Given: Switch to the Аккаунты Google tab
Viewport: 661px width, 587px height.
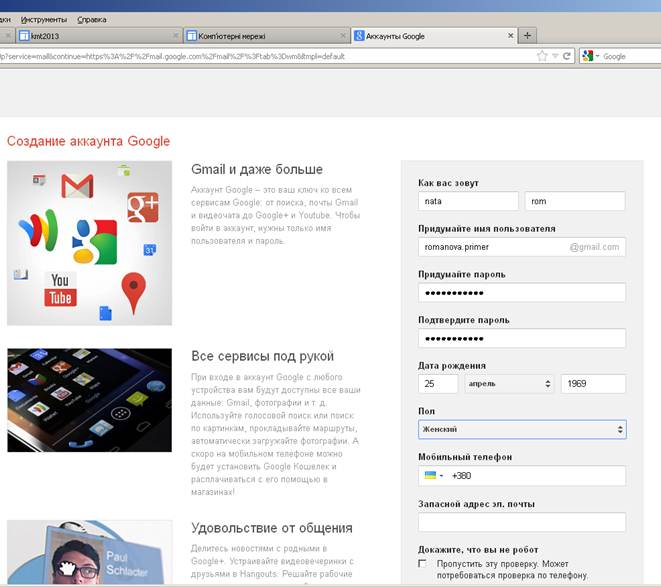Looking at the screenshot, I should (434, 36).
